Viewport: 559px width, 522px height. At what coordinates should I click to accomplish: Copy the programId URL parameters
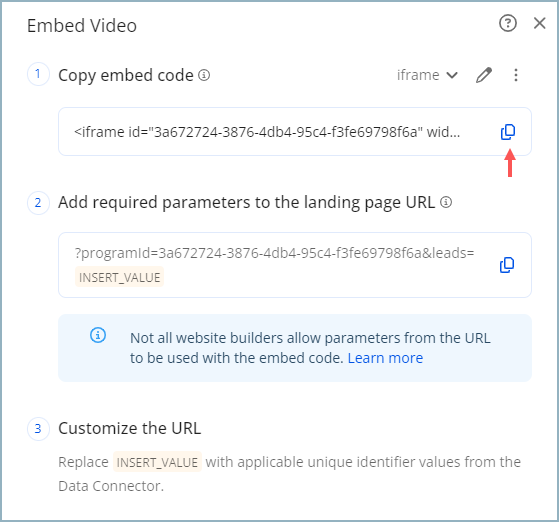click(507, 265)
